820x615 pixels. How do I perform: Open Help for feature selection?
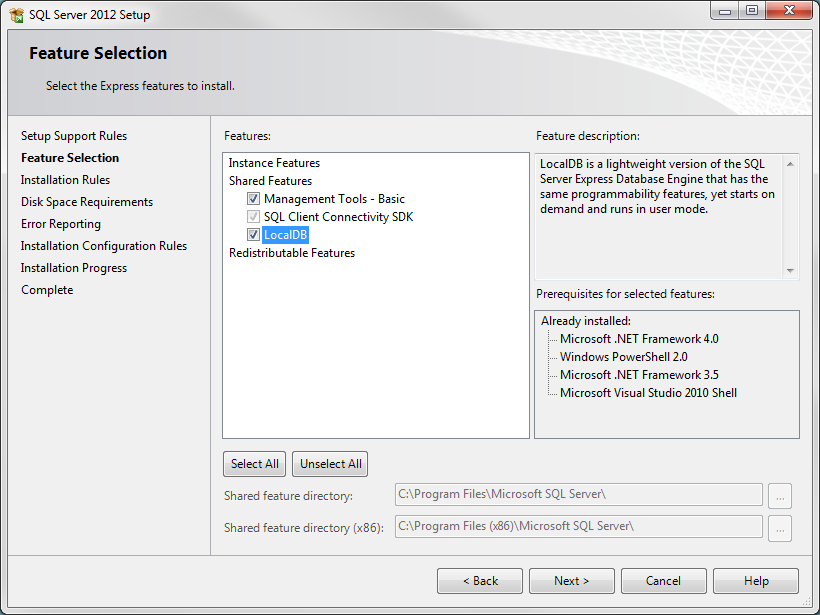coord(756,581)
